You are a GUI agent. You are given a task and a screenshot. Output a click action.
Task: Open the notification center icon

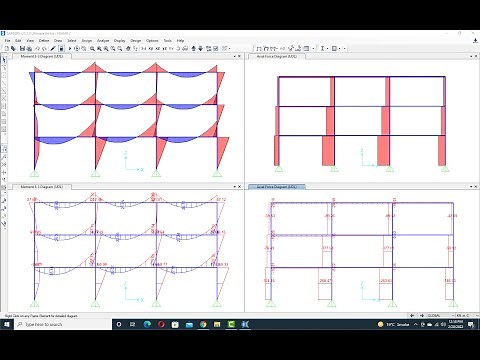[471, 324]
